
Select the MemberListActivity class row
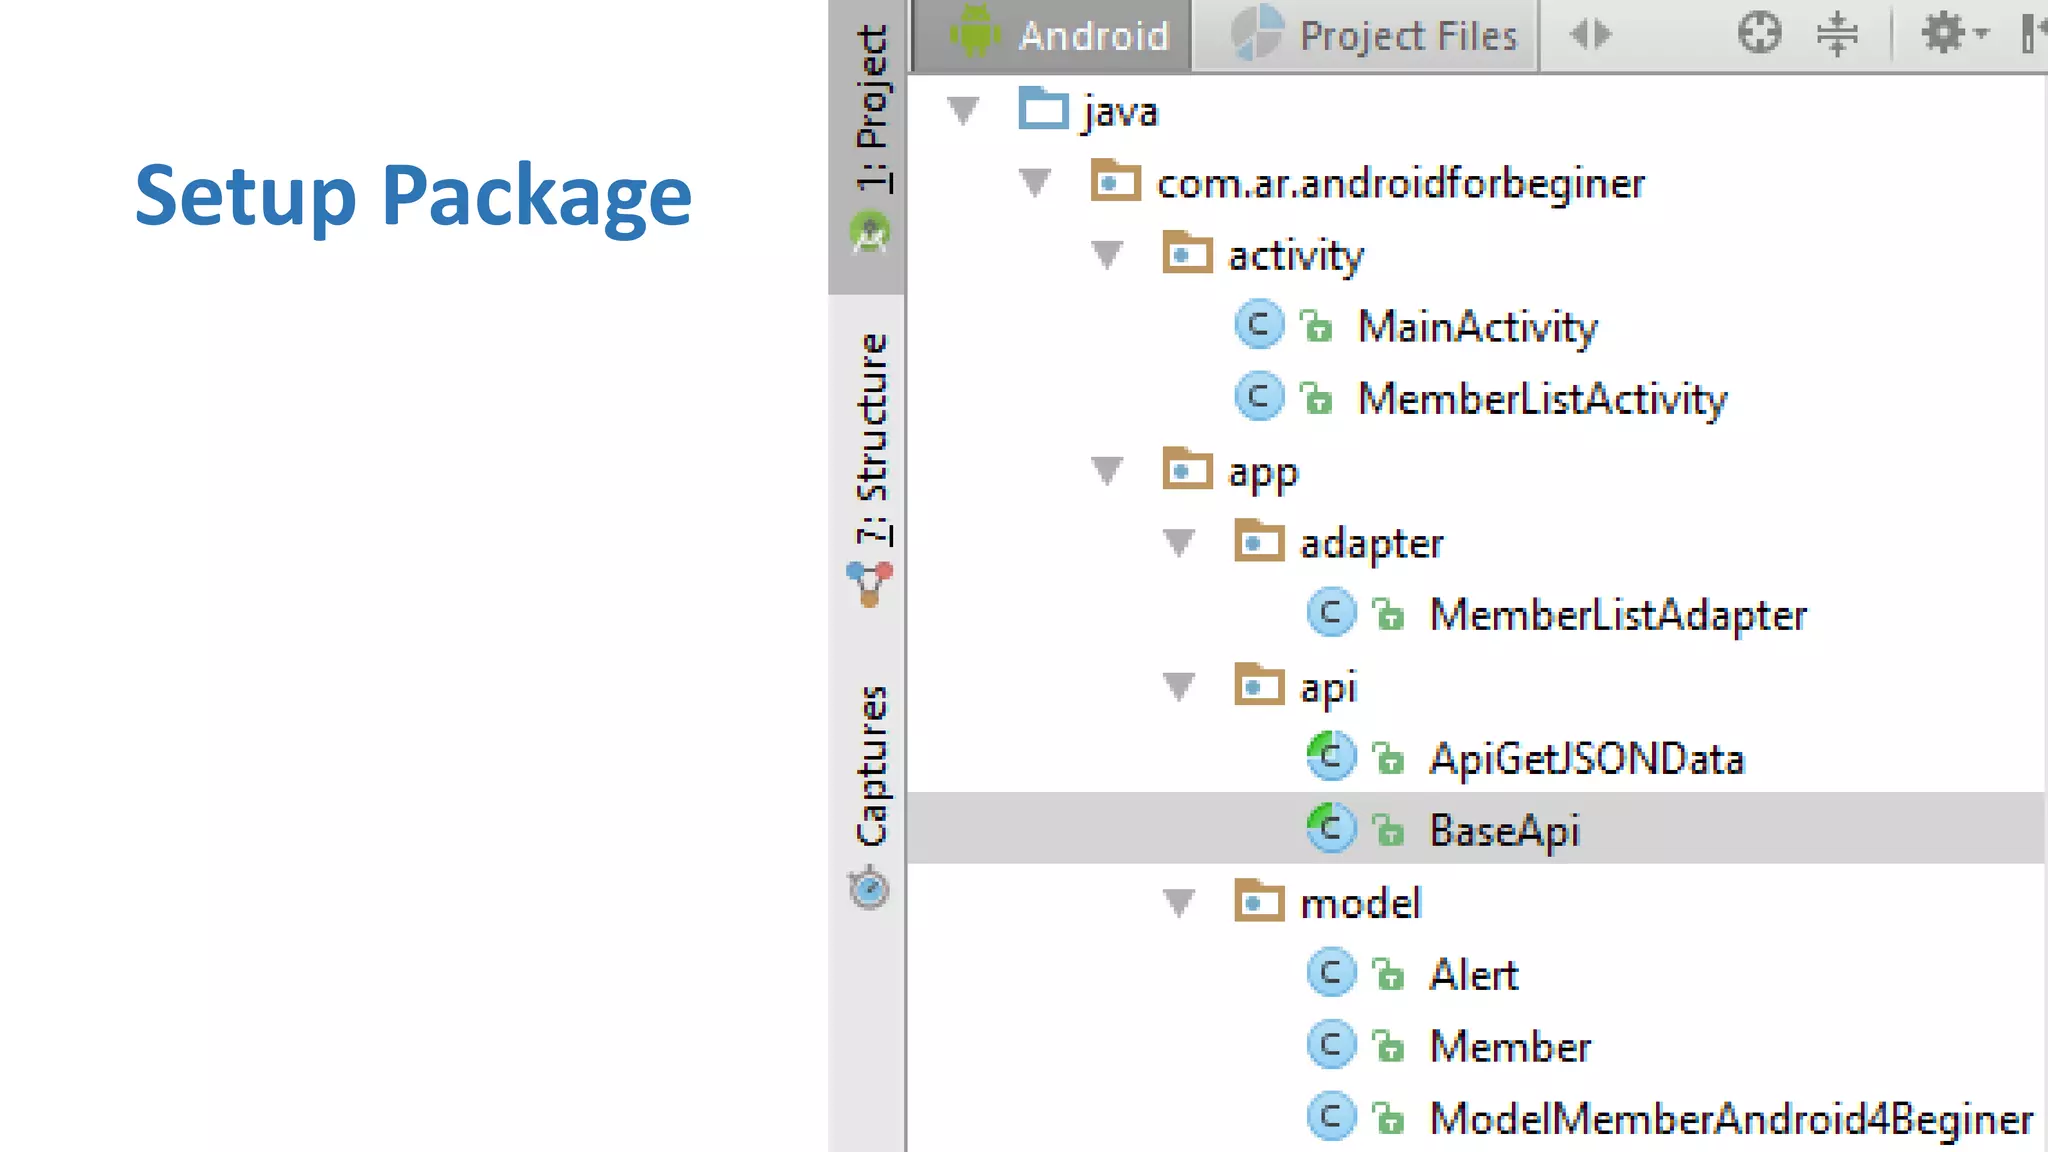(x=1543, y=398)
